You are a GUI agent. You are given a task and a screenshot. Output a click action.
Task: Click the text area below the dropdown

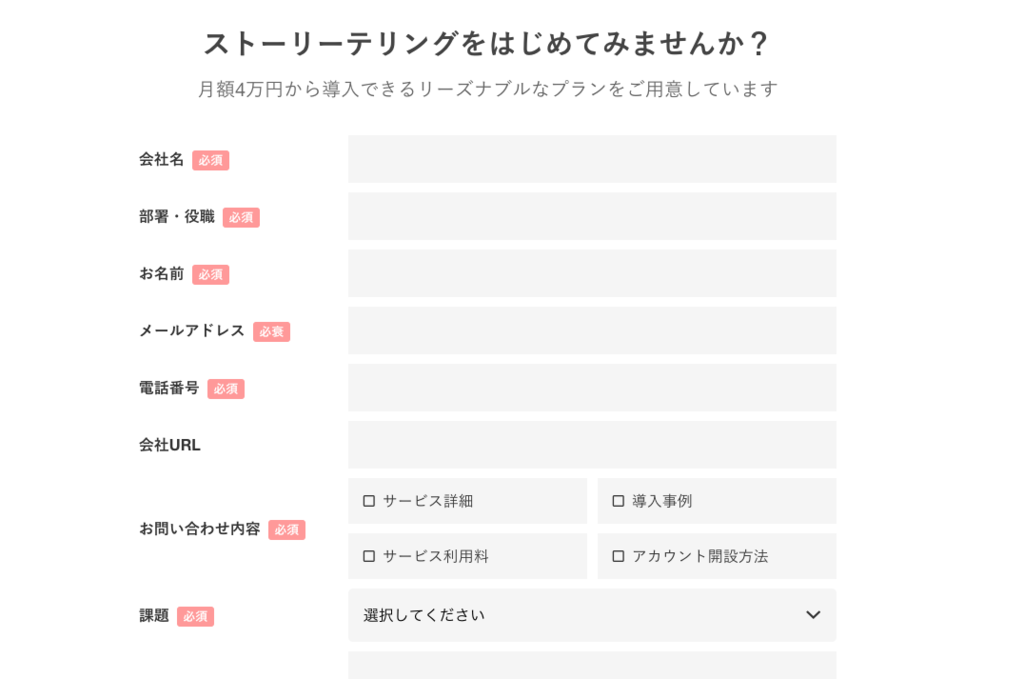[592, 666]
